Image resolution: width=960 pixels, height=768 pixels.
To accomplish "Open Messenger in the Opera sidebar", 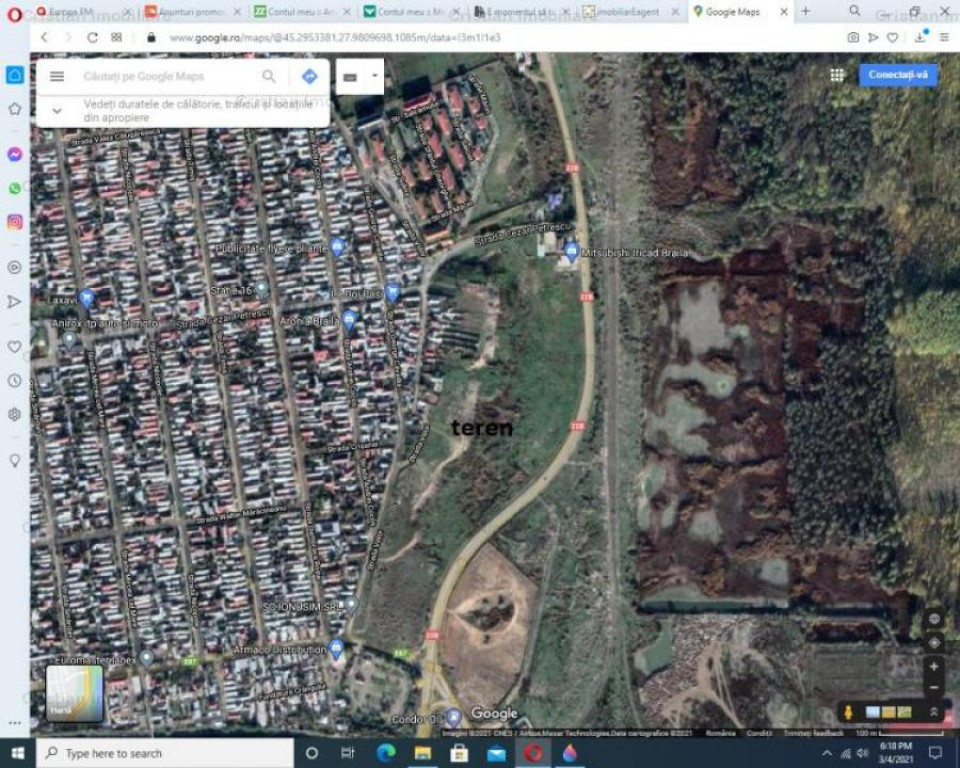I will [x=15, y=155].
